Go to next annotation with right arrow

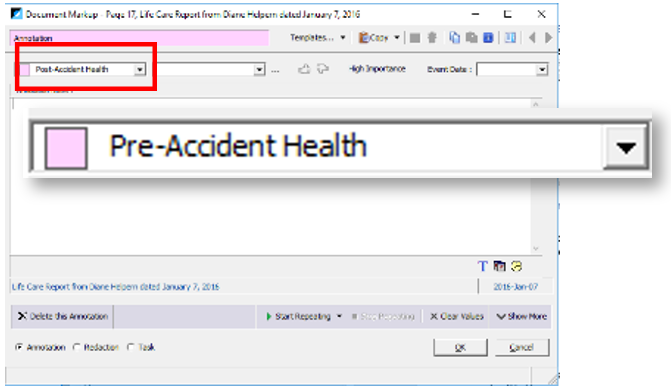pyautogui.click(x=549, y=38)
